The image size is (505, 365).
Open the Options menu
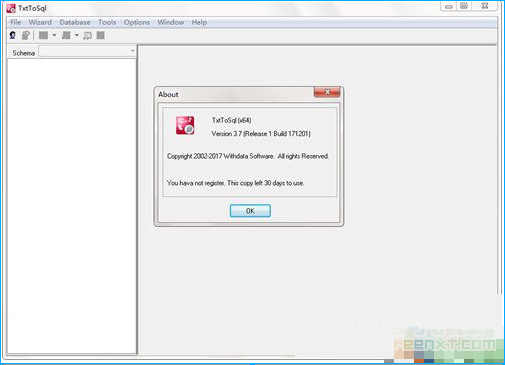pos(137,22)
